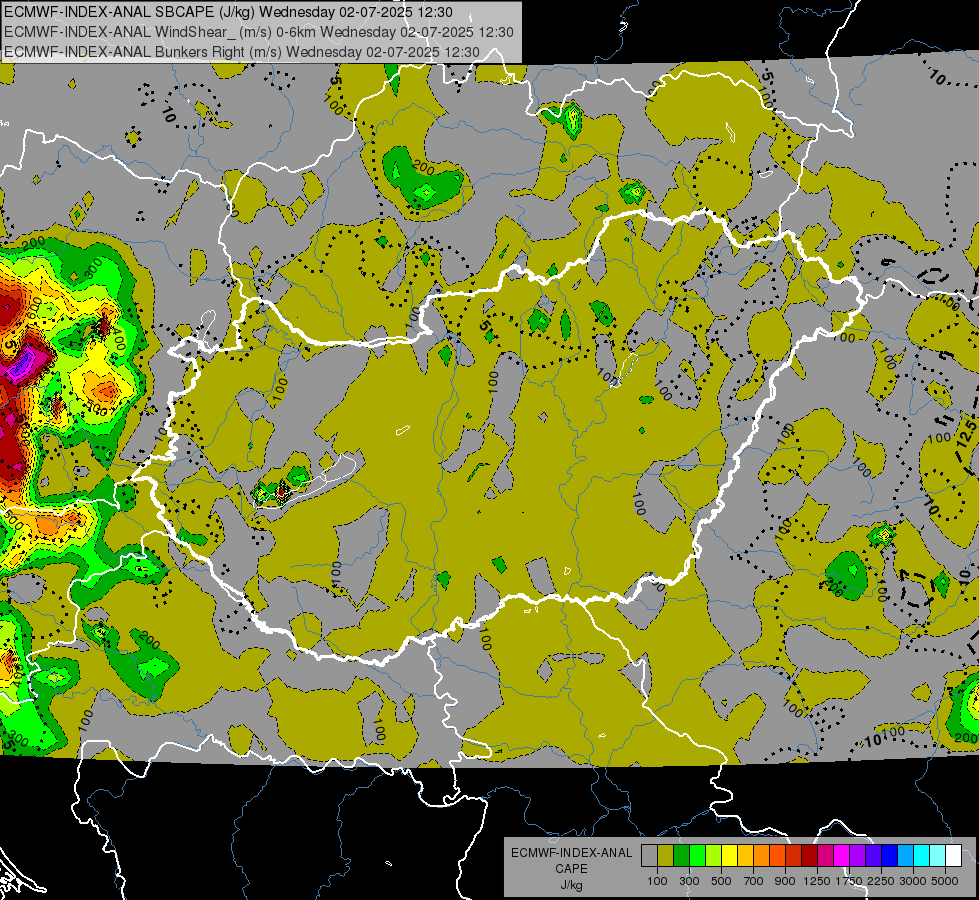Pick the pure yellow legend swatch for 500-600
The height and width of the screenshot is (900, 979).
tap(730, 855)
